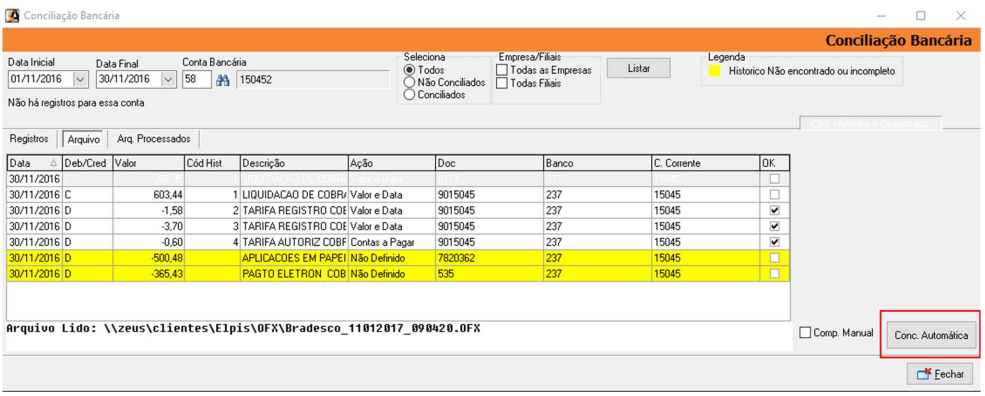Viewport: 985px width, 396px height.
Task: Select the Conciliados radio button
Action: tap(410, 95)
